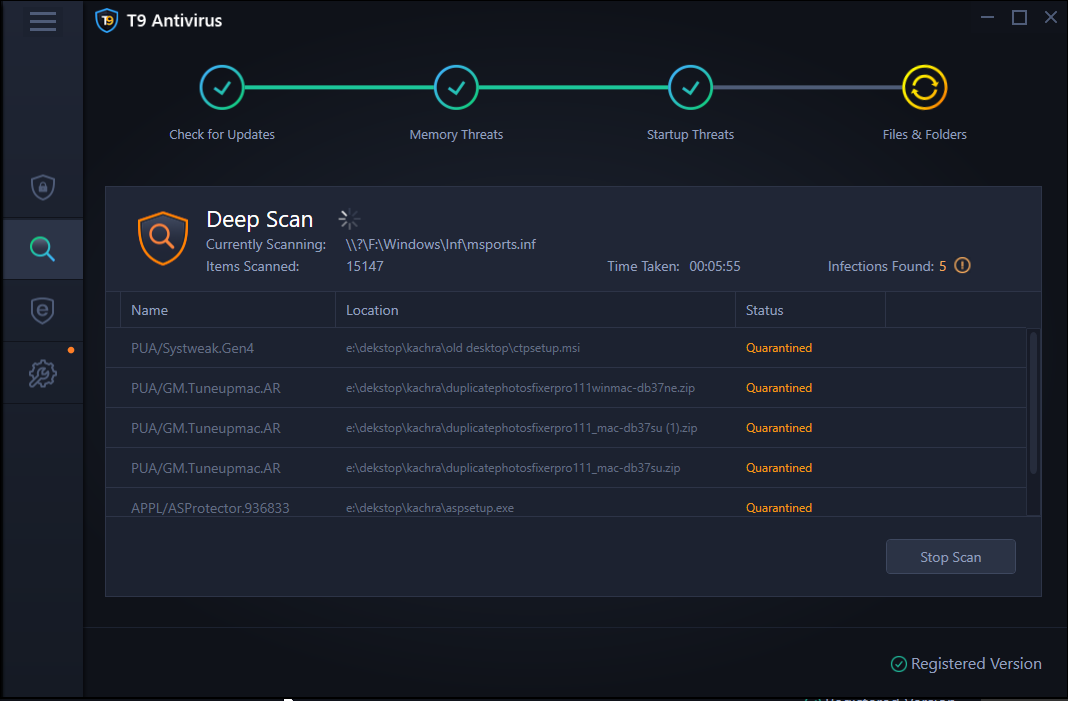The height and width of the screenshot is (701, 1068).
Task: Open the hamburger menu
Action: (x=42, y=21)
